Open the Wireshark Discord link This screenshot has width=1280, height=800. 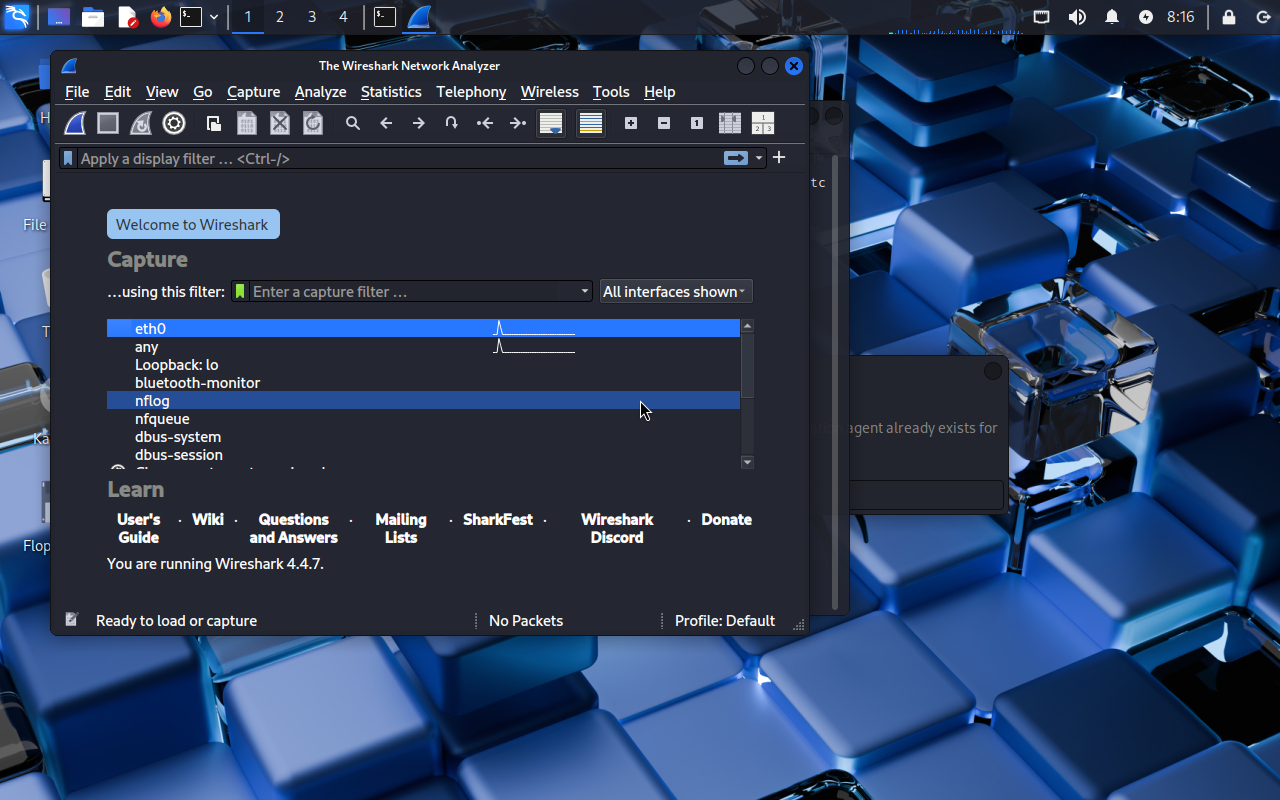click(617, 528)
